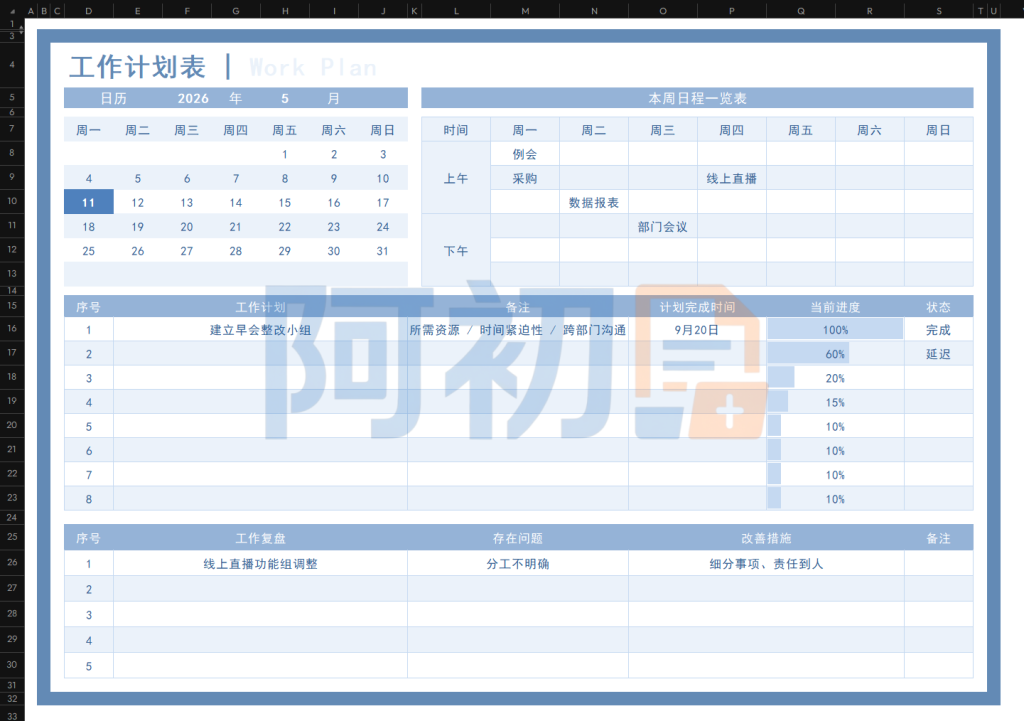Screen dimensions: 1024x721
Task: Select calendar day 20
Action: 187,227
